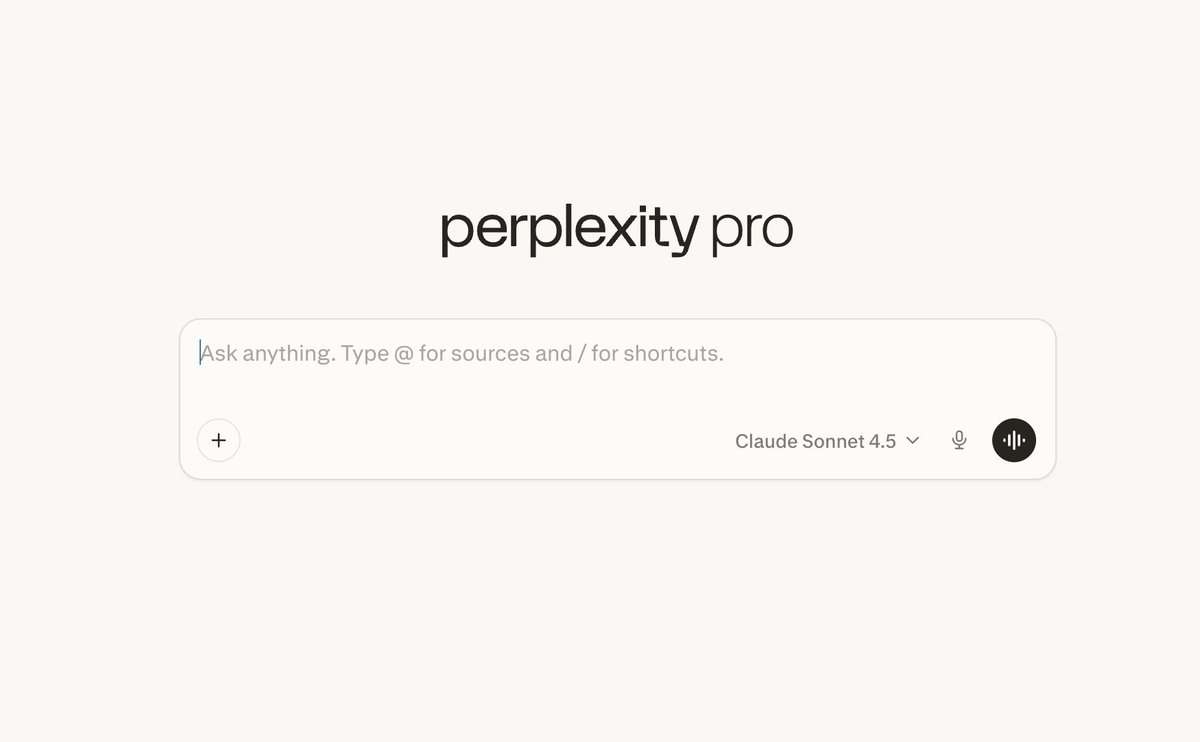Enable dictation via the mic icon

959,440
